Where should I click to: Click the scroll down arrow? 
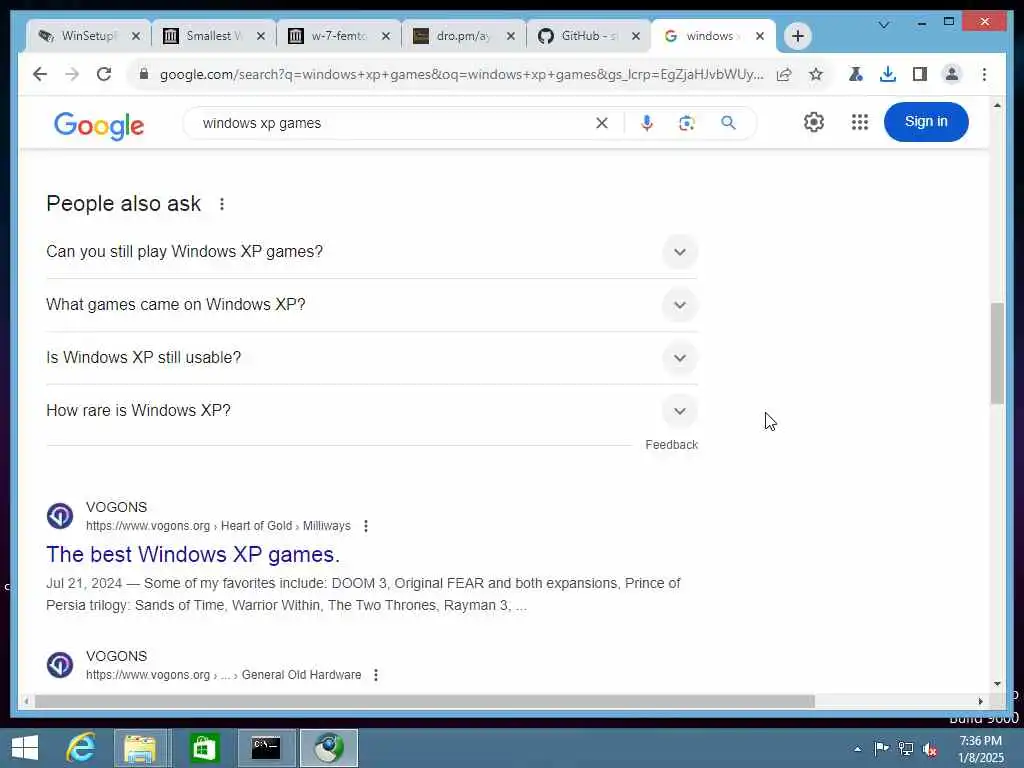point(997,684)
